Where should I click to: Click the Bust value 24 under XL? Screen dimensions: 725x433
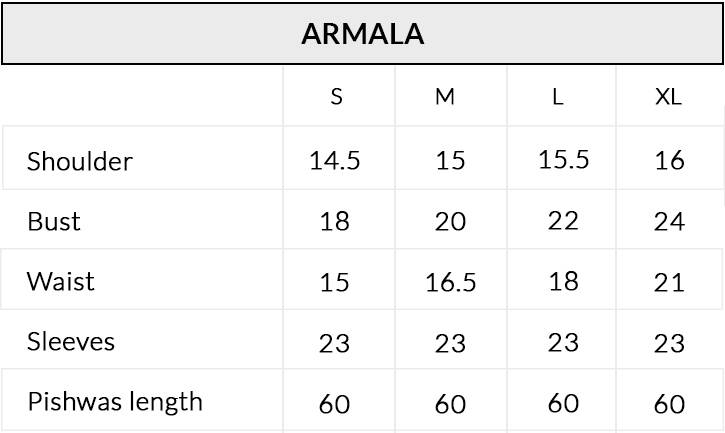click(x=669, y=222)
